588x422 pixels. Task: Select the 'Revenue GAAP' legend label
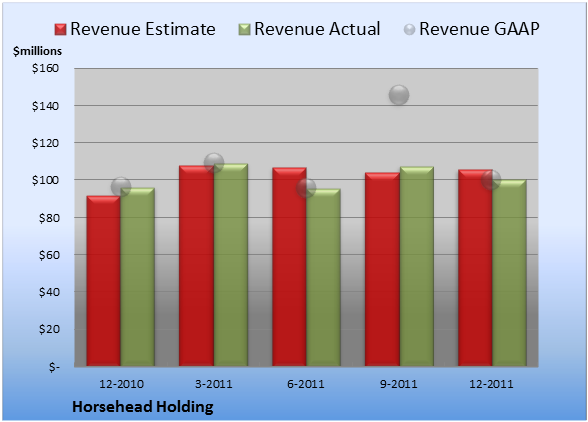point(479,29)
